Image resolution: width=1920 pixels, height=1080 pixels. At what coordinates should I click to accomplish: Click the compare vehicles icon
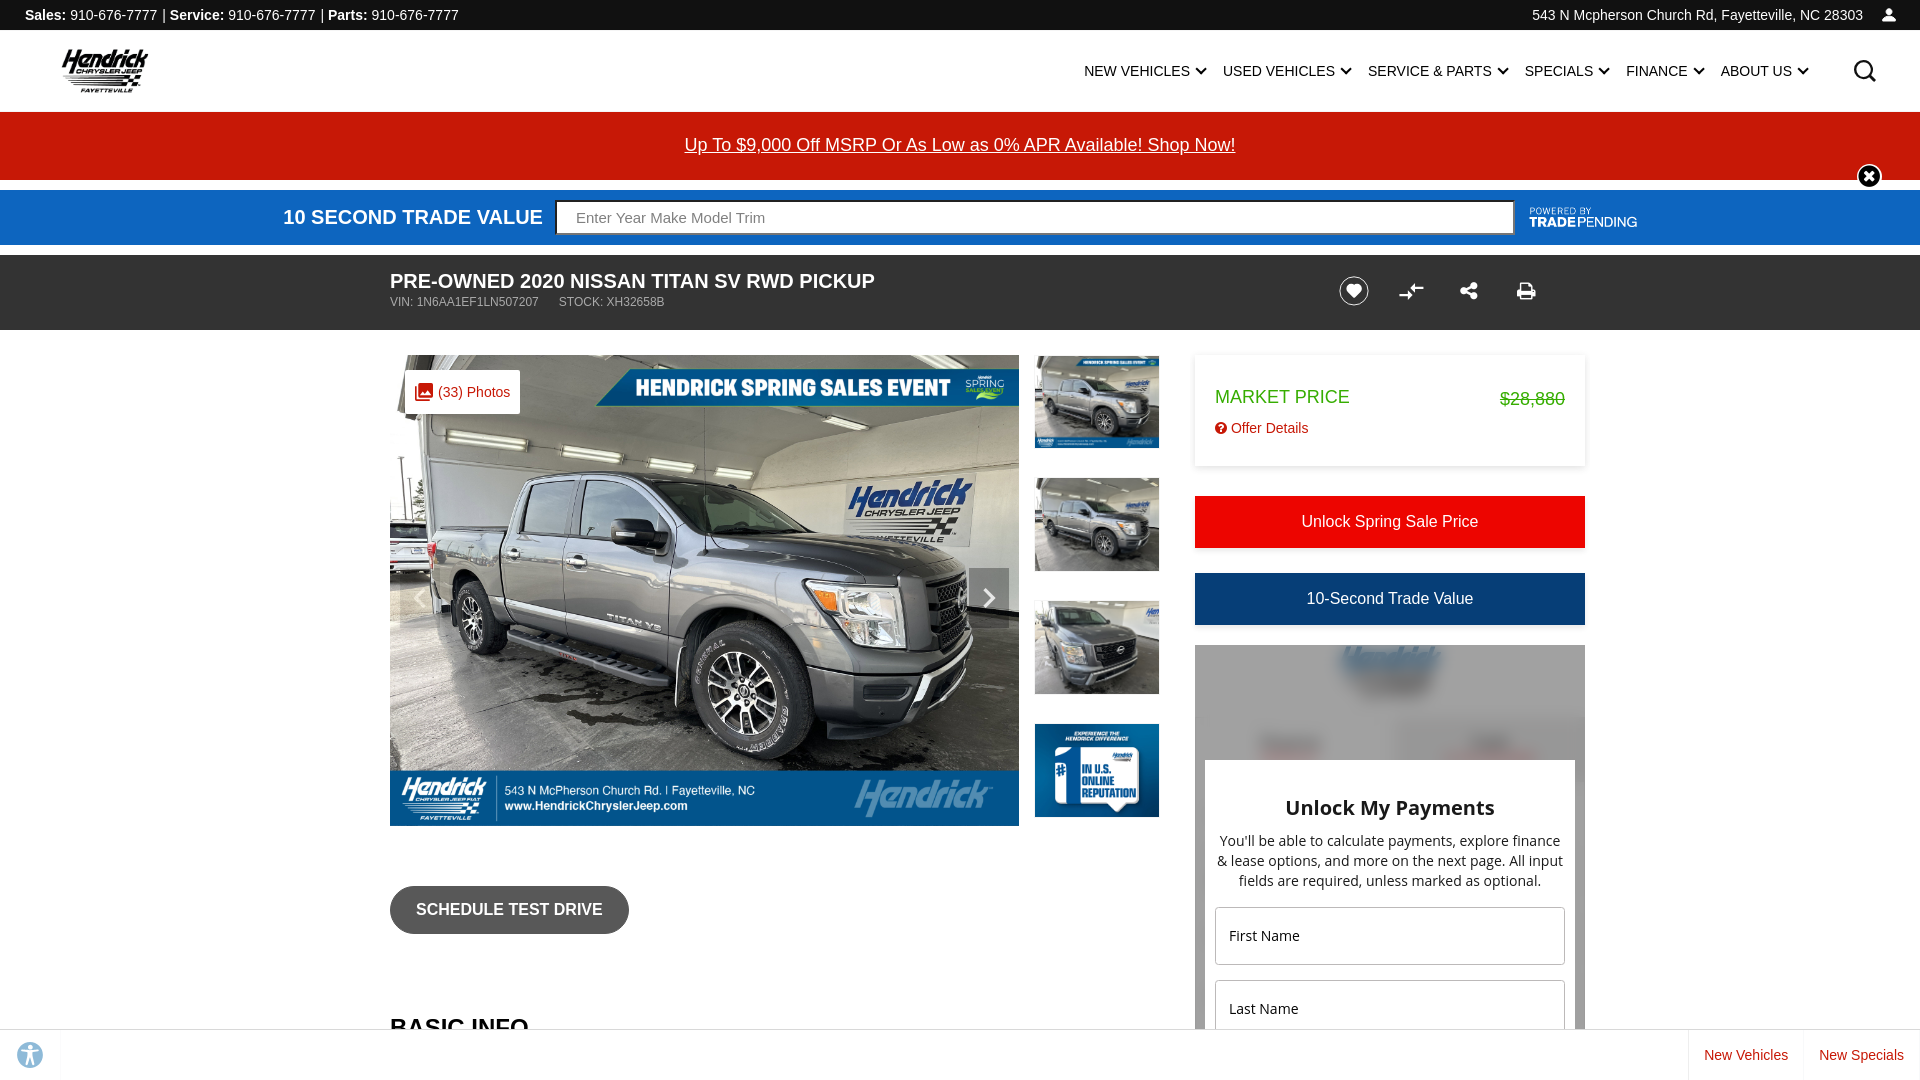1411,291
